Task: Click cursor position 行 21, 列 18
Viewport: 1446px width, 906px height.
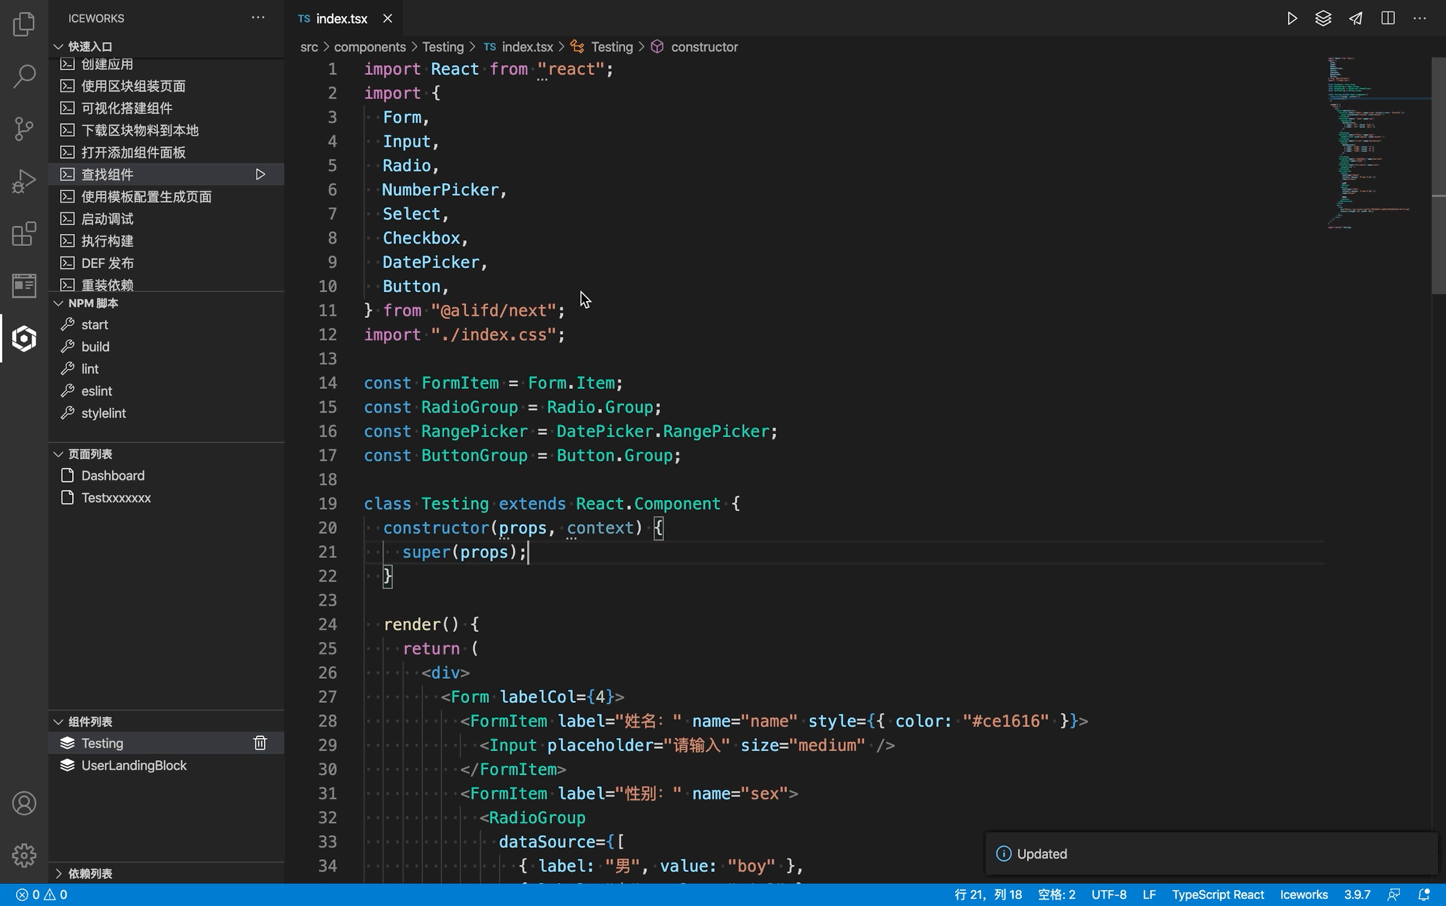Action: (988, 895)
